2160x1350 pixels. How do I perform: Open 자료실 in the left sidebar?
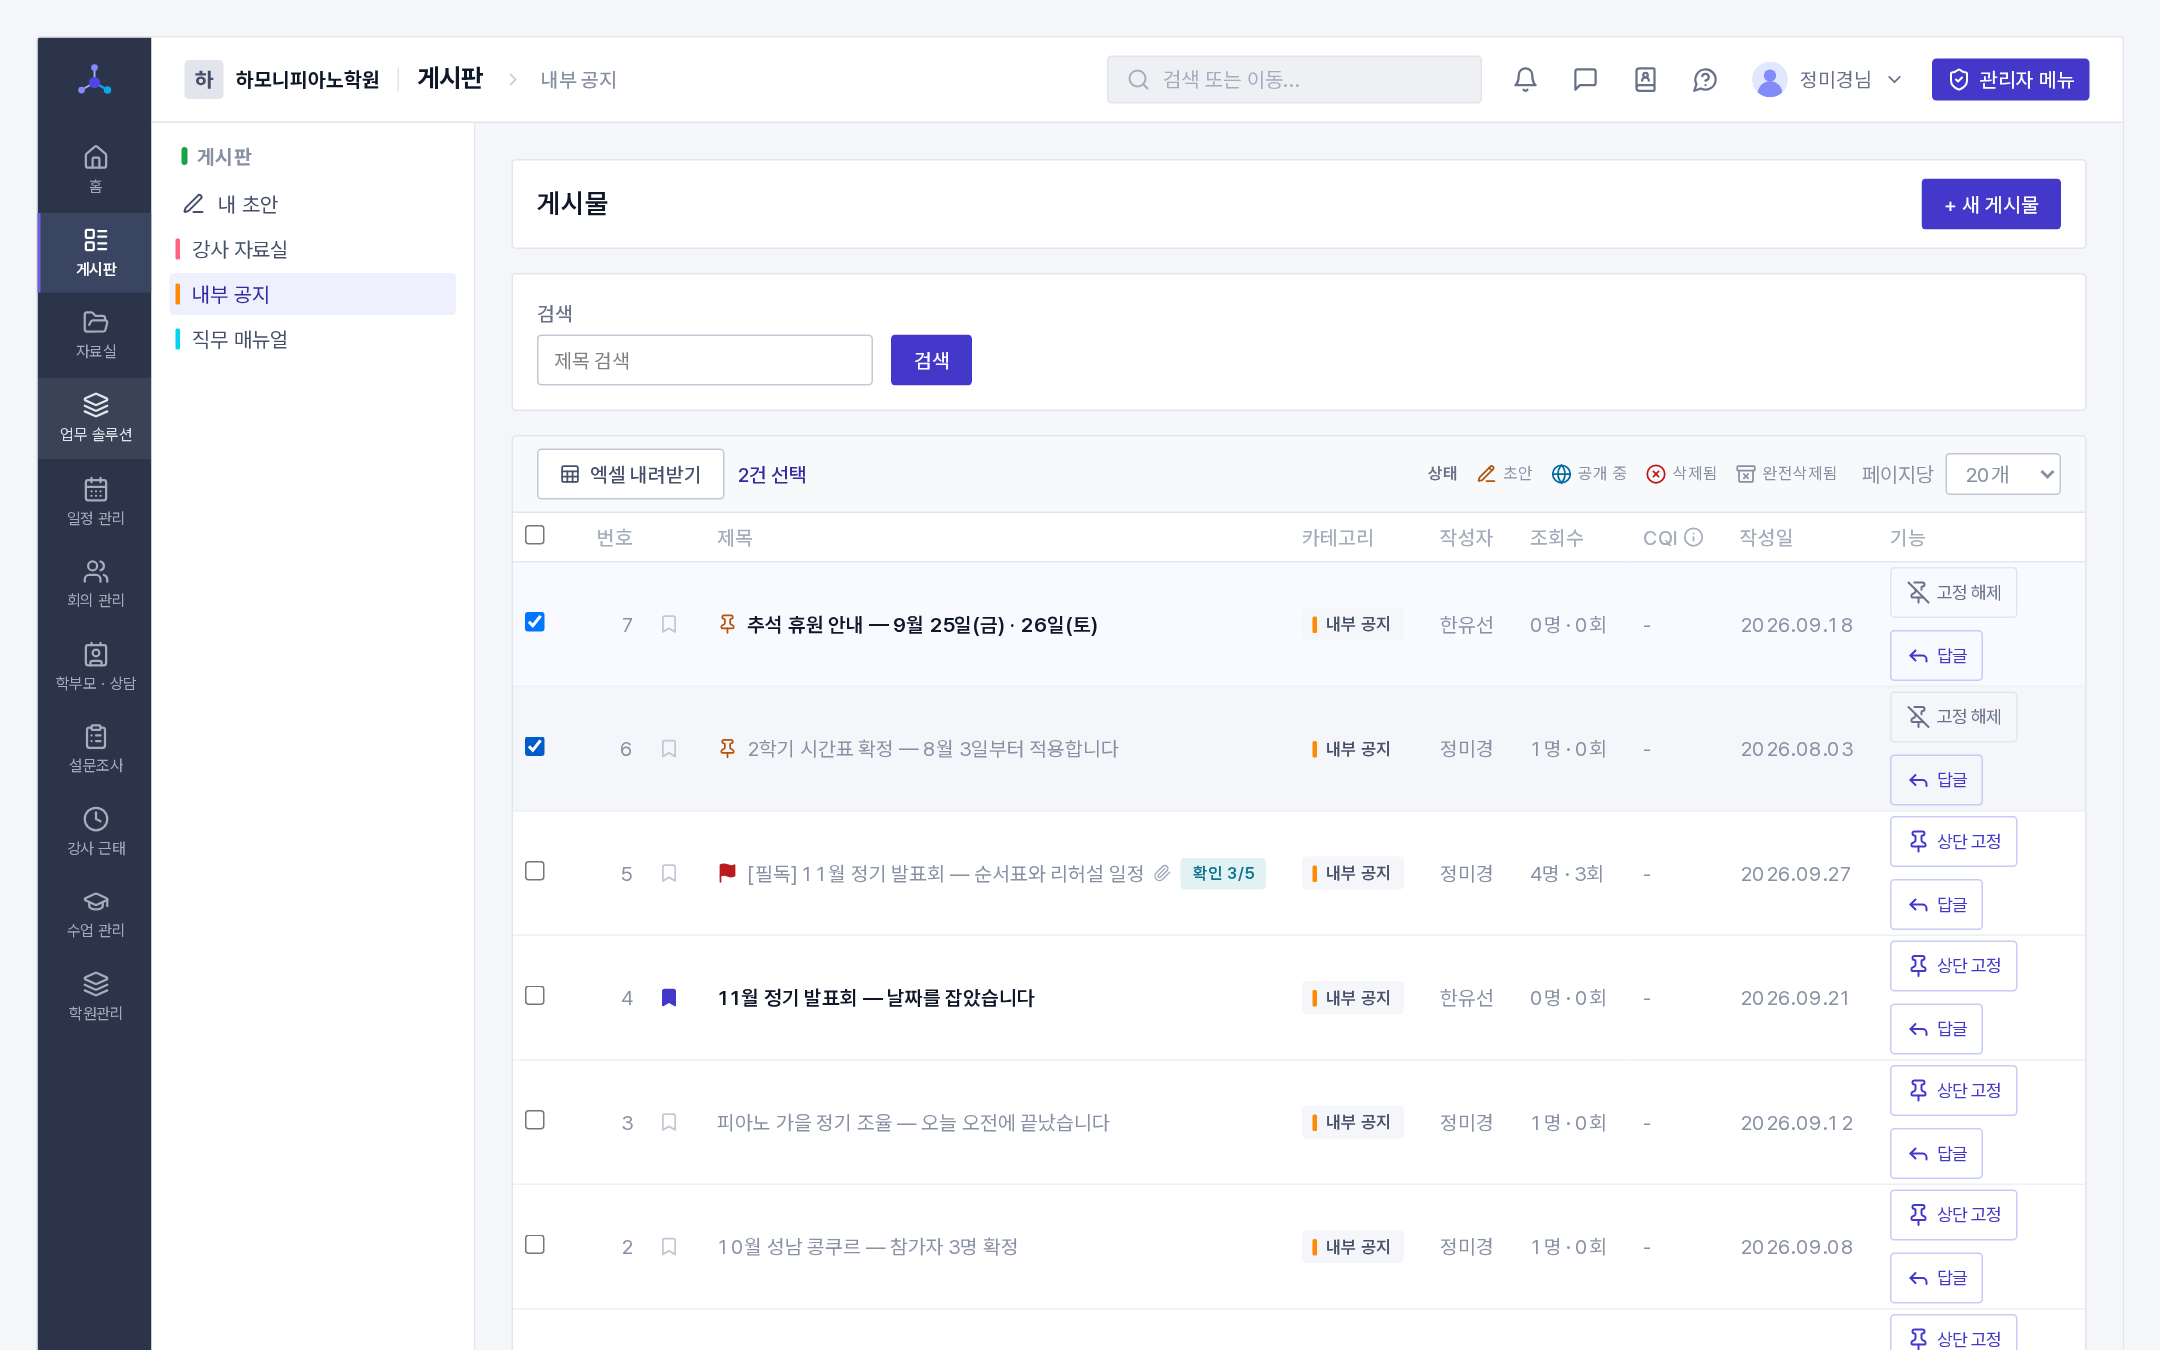click(x=95, y=335)
